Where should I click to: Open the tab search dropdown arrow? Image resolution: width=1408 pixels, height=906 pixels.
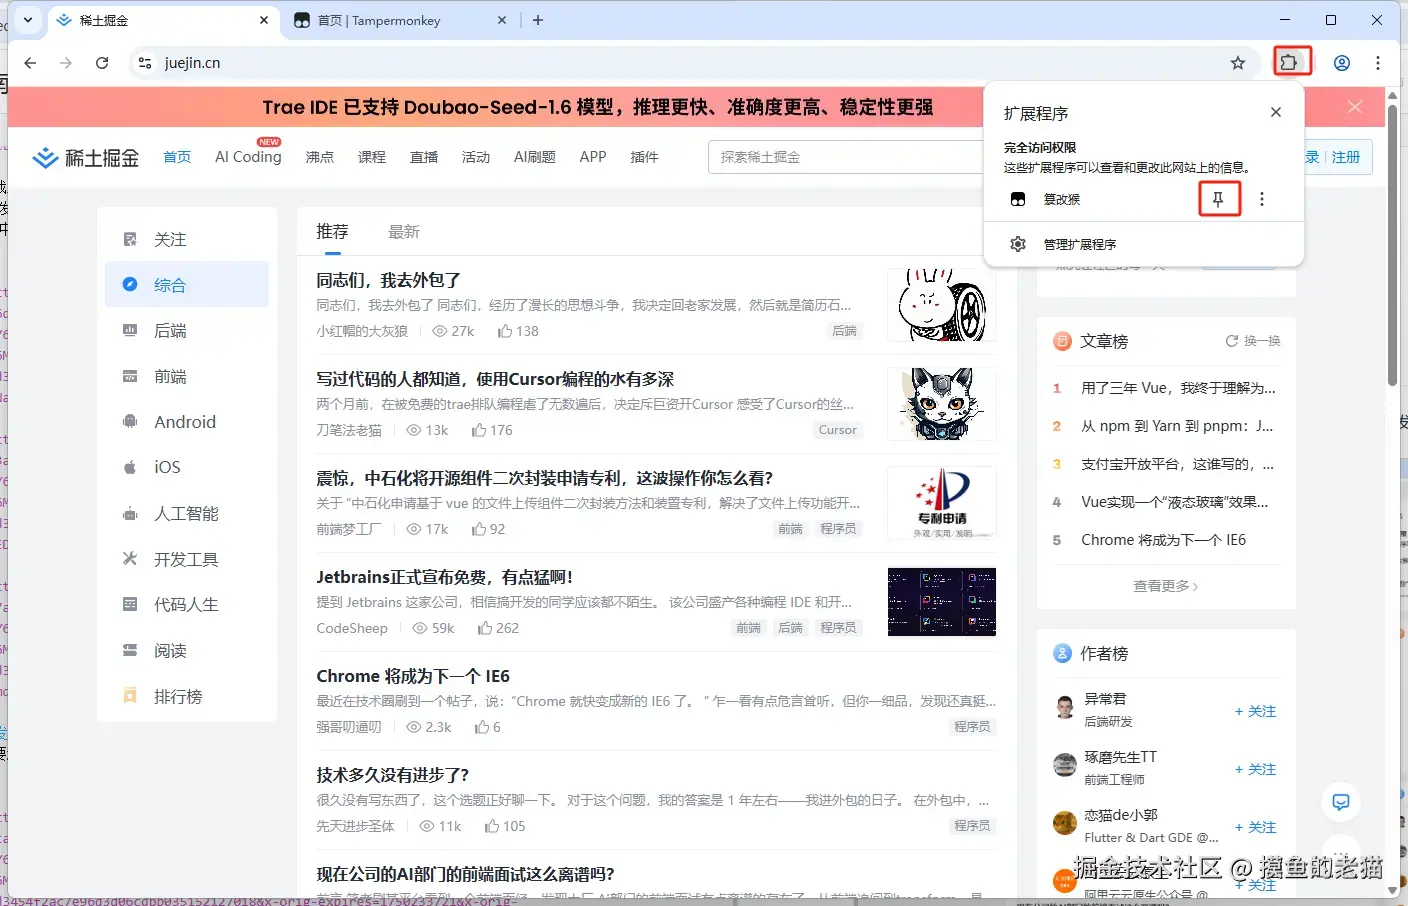(28, 20)
